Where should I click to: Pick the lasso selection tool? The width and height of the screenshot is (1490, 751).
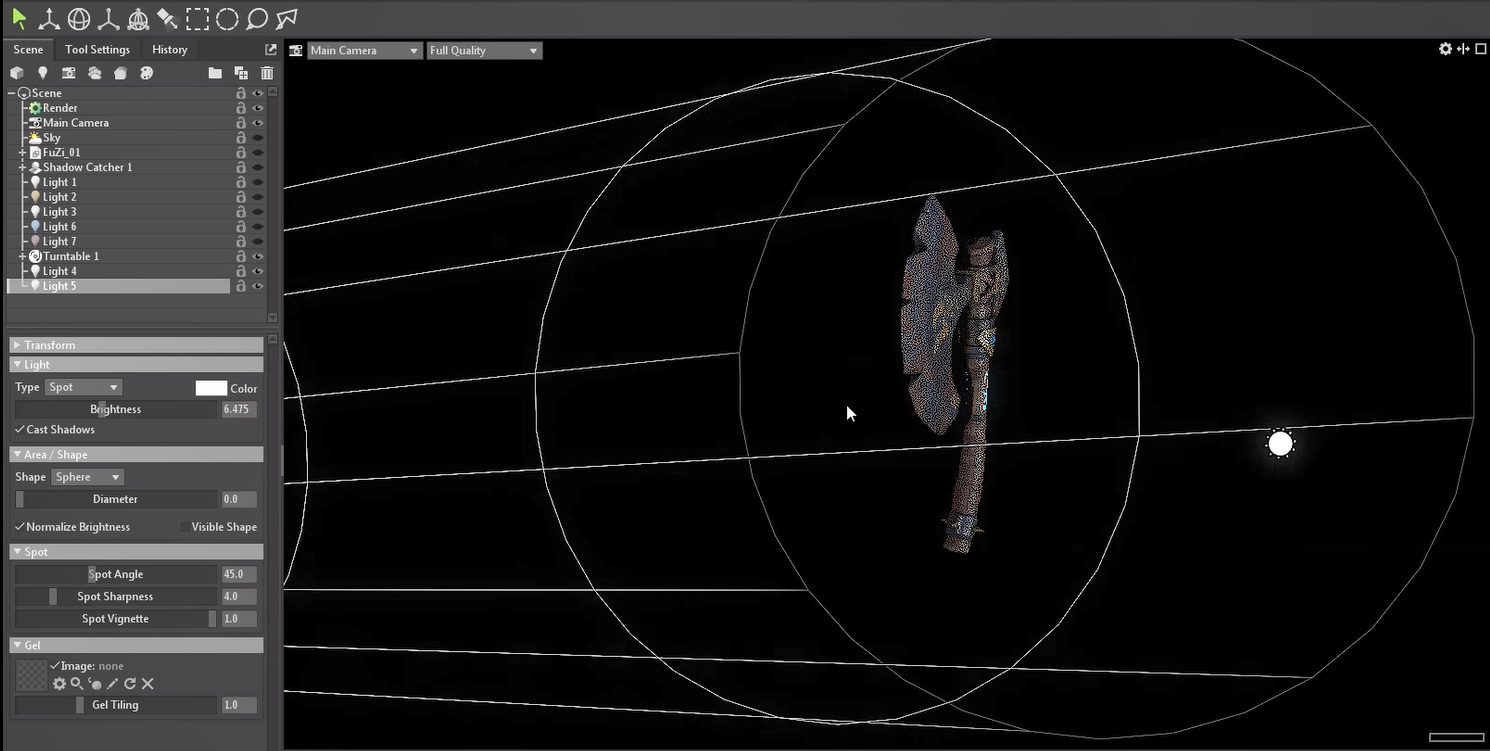point(257,18)
